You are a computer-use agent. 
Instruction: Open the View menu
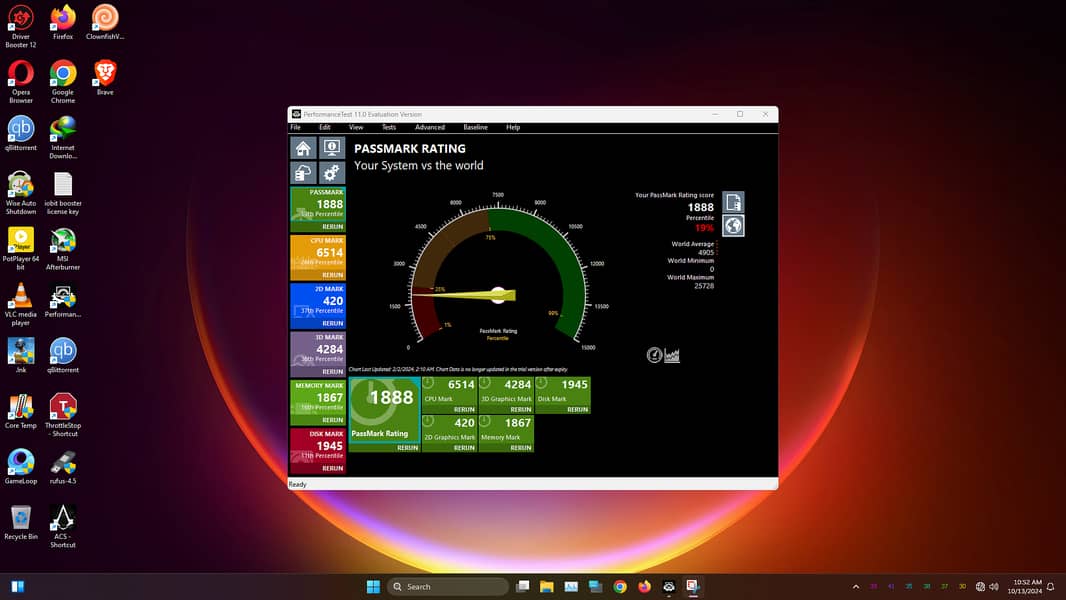coord(356,127)
